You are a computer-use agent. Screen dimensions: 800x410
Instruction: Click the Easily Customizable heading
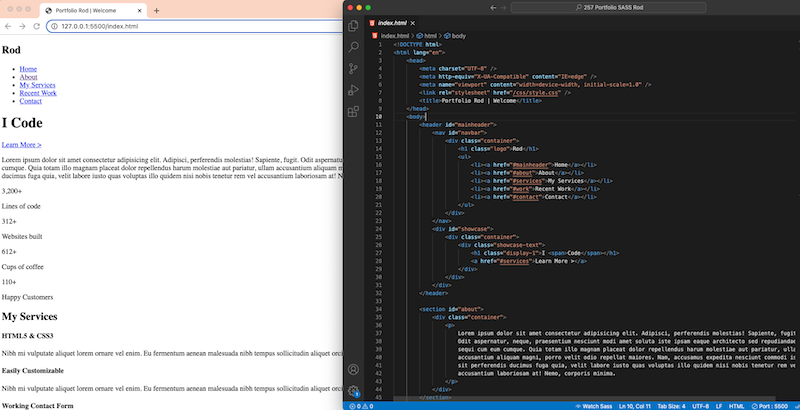[32, 371]
